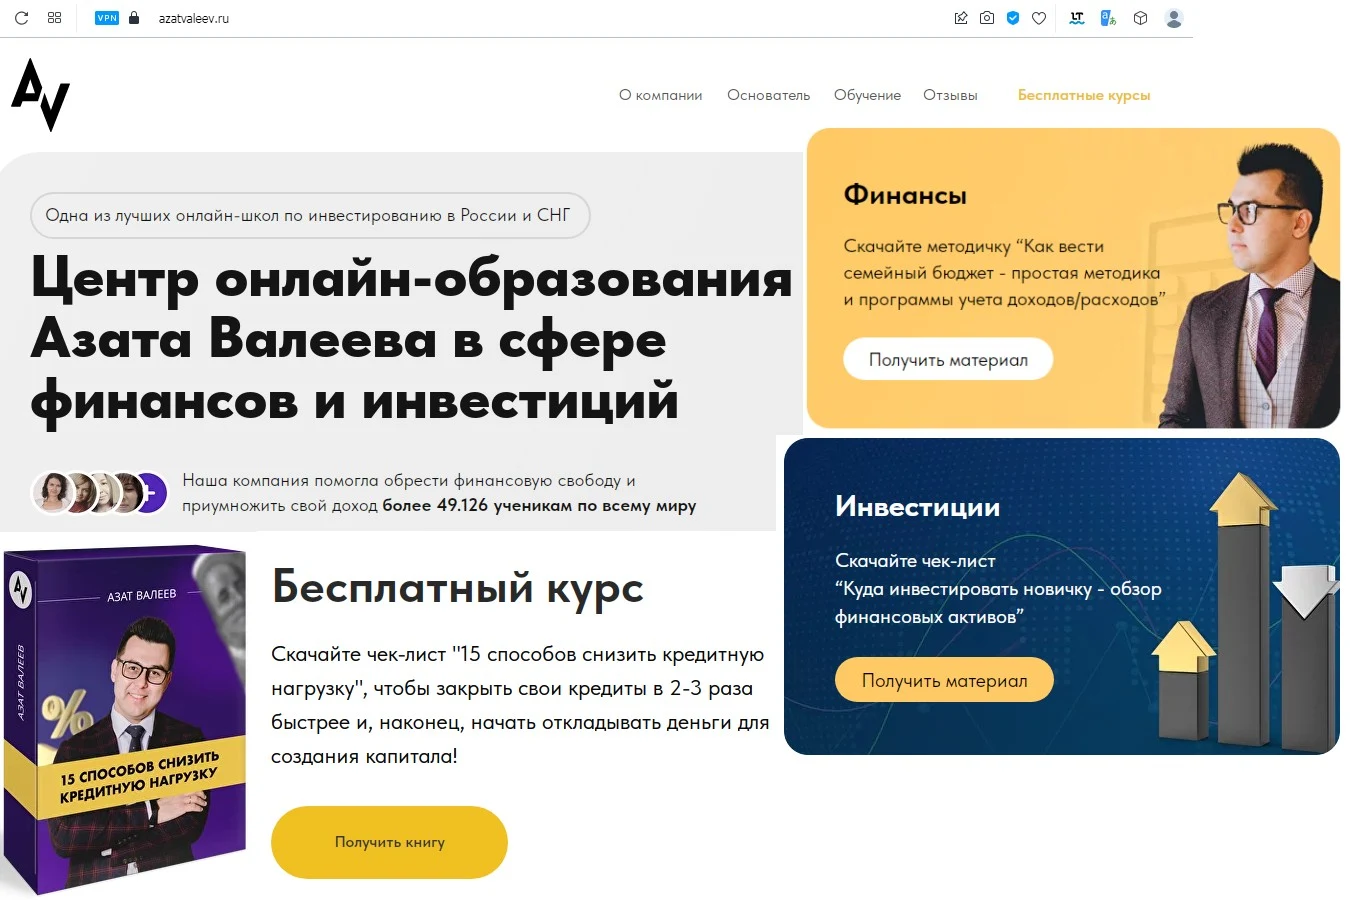The width and height of the screenshot is (1350, 900).
Task: Click the yellow Получить книгу button
Action: [x=389, y=842]
